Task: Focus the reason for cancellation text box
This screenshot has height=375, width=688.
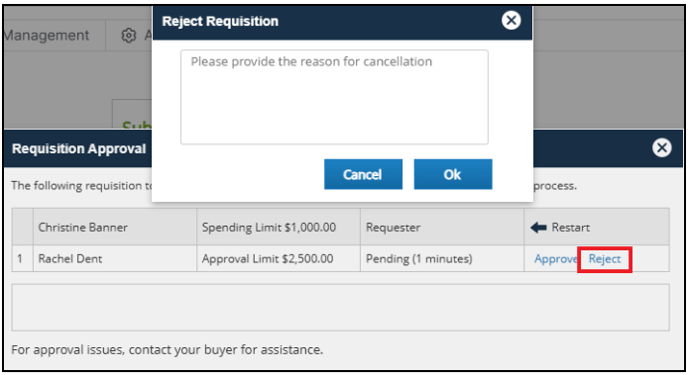Action: (334, 97)
